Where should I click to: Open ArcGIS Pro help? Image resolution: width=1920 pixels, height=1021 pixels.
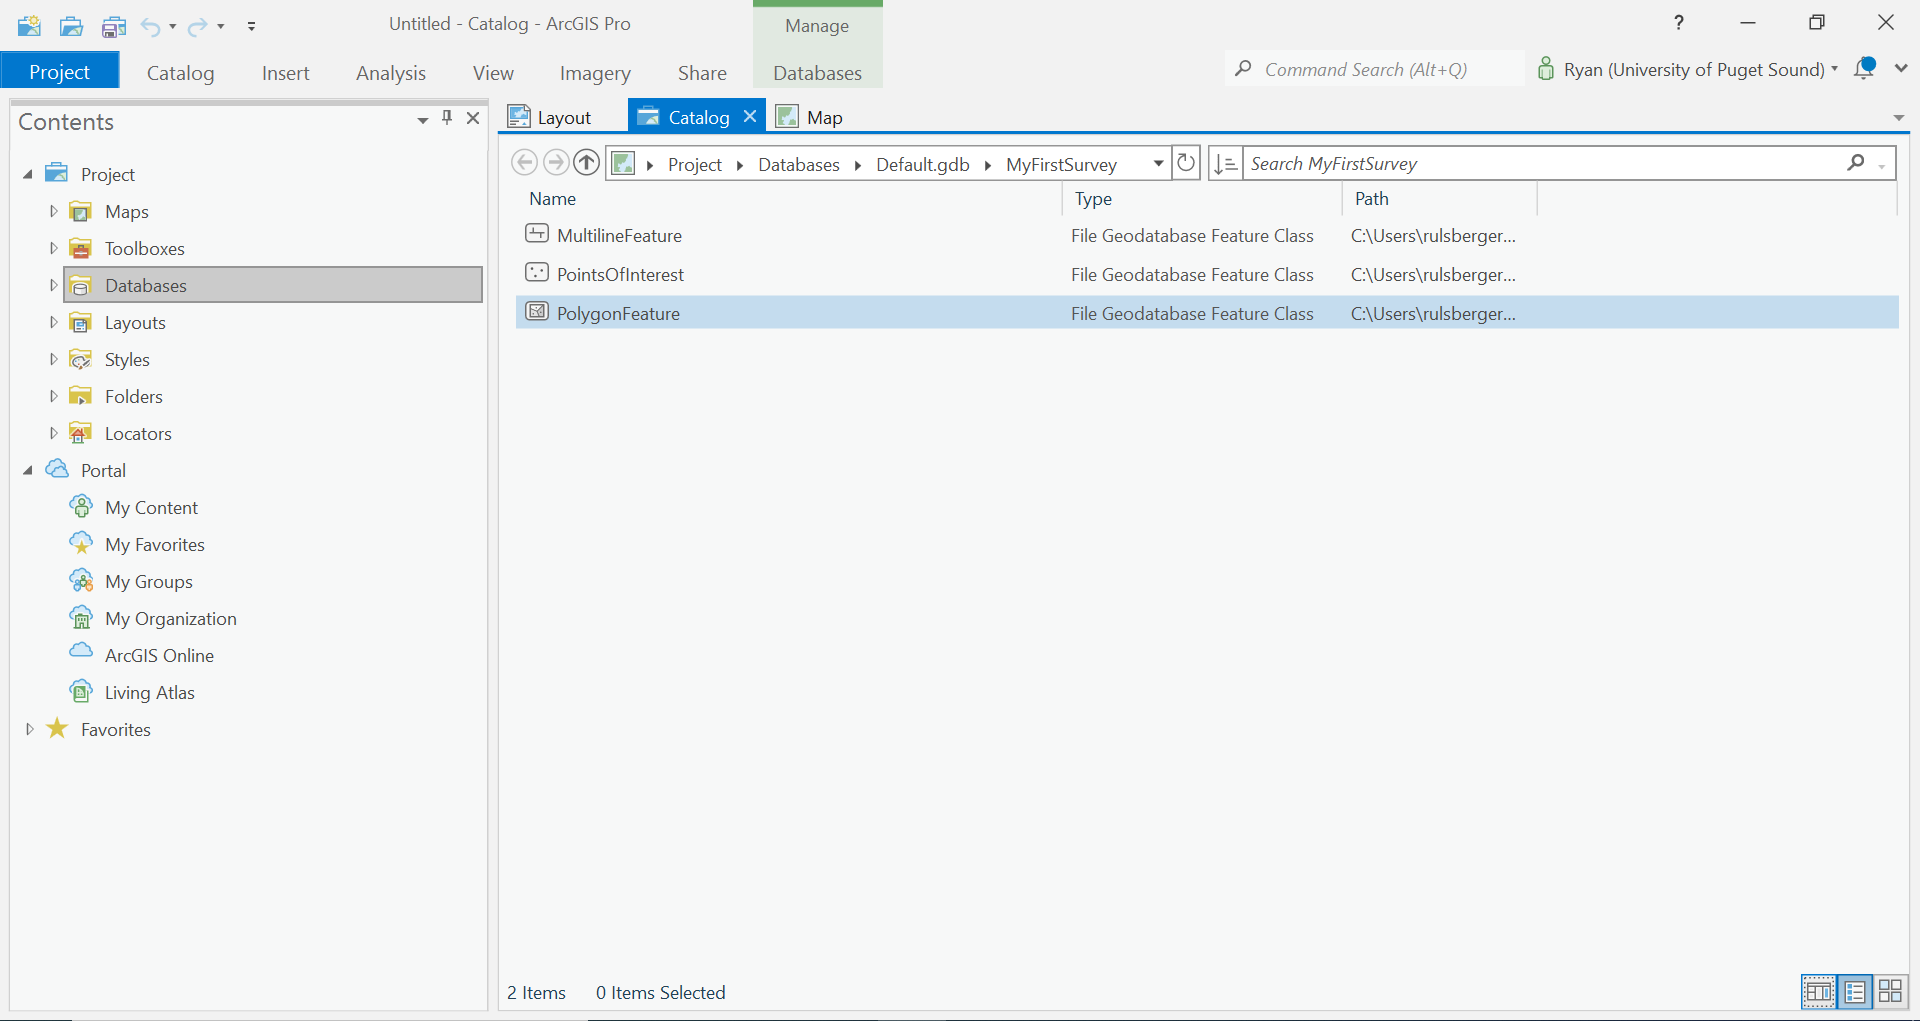[1679, 22]
